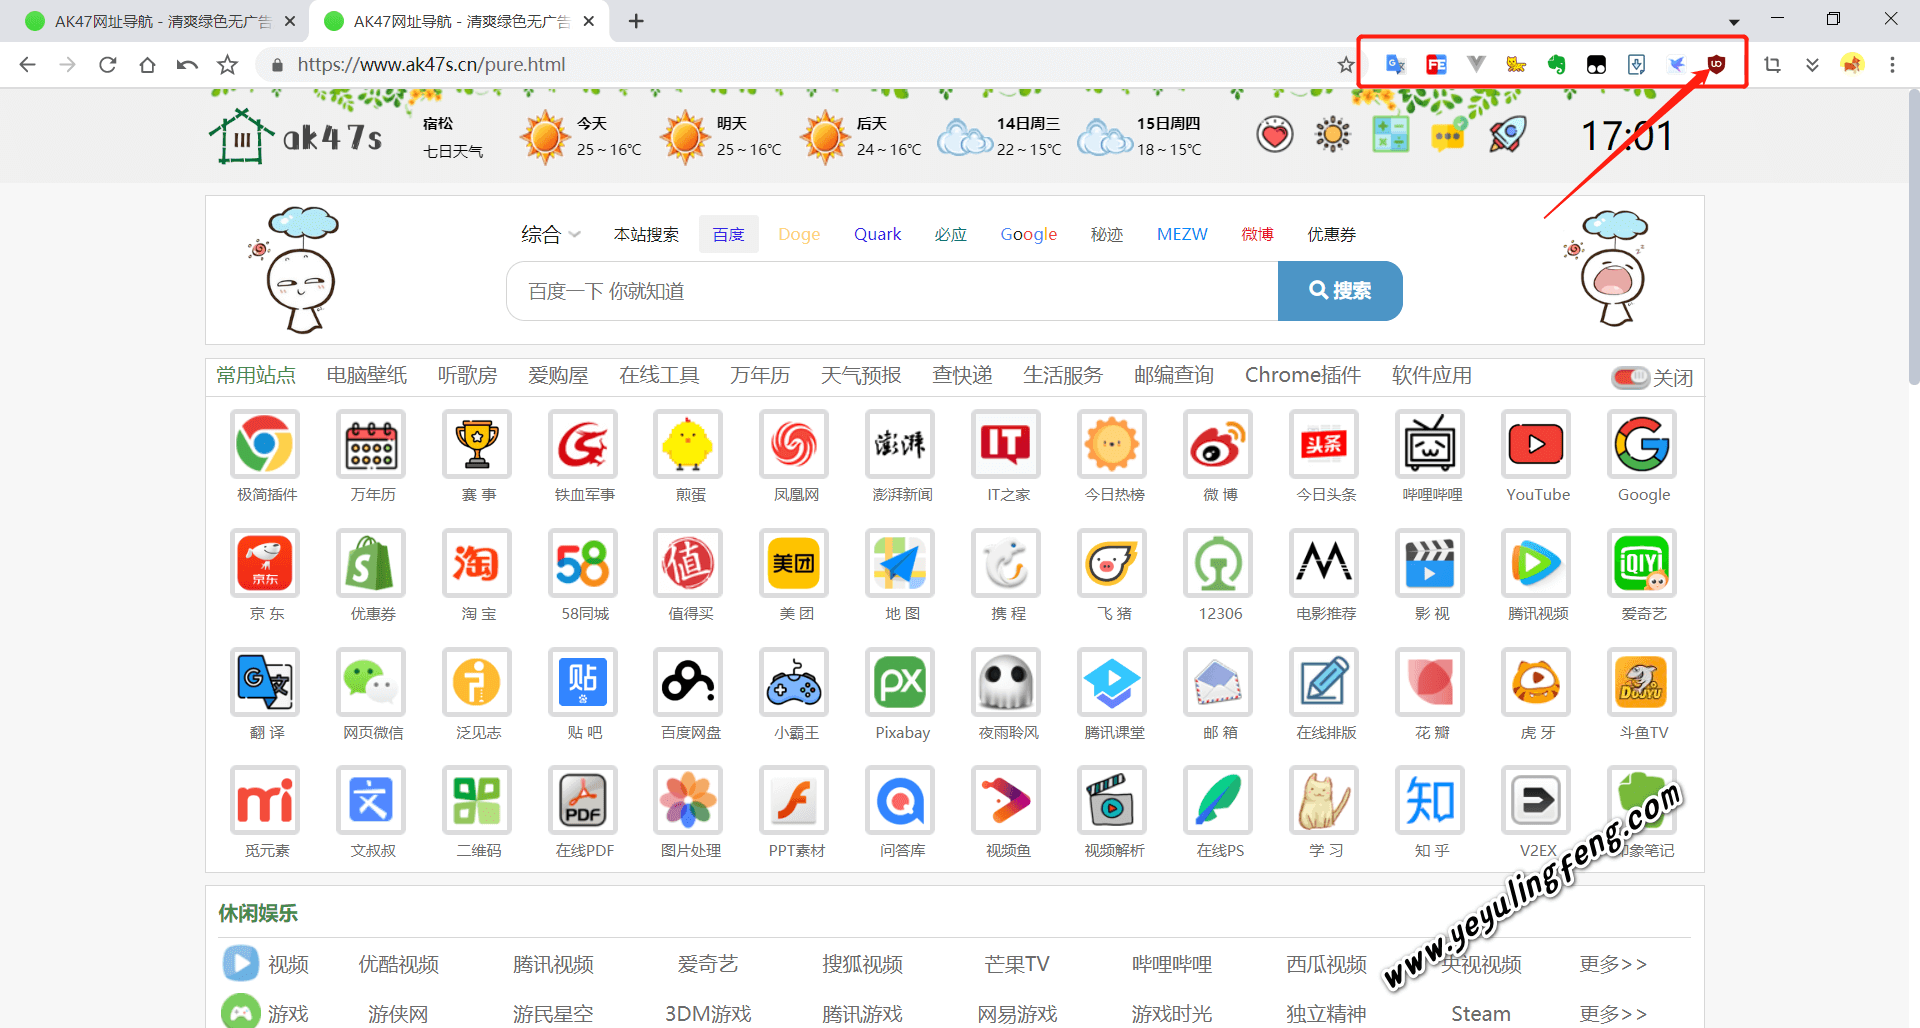Viewport: 1920px width, 1028px height.
Task: Reload the page
Action: tap(108, 65)
